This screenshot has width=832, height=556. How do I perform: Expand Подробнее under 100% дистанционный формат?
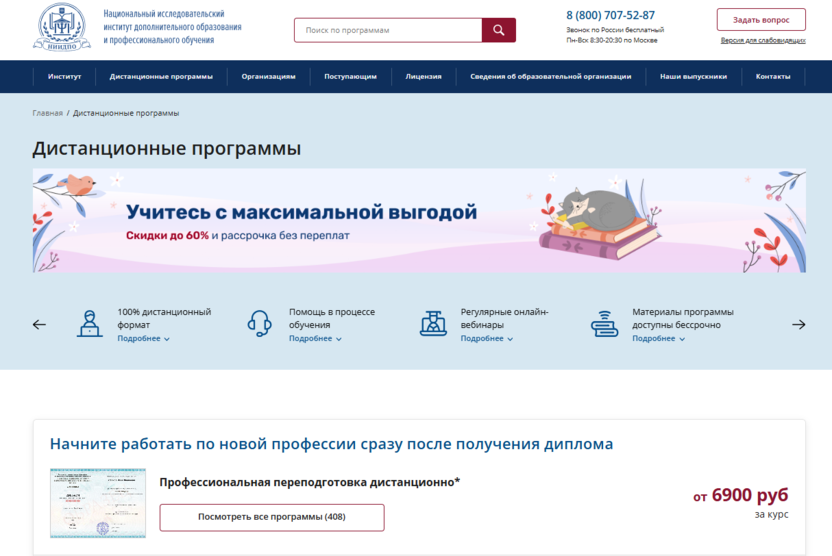click(143, 338)
